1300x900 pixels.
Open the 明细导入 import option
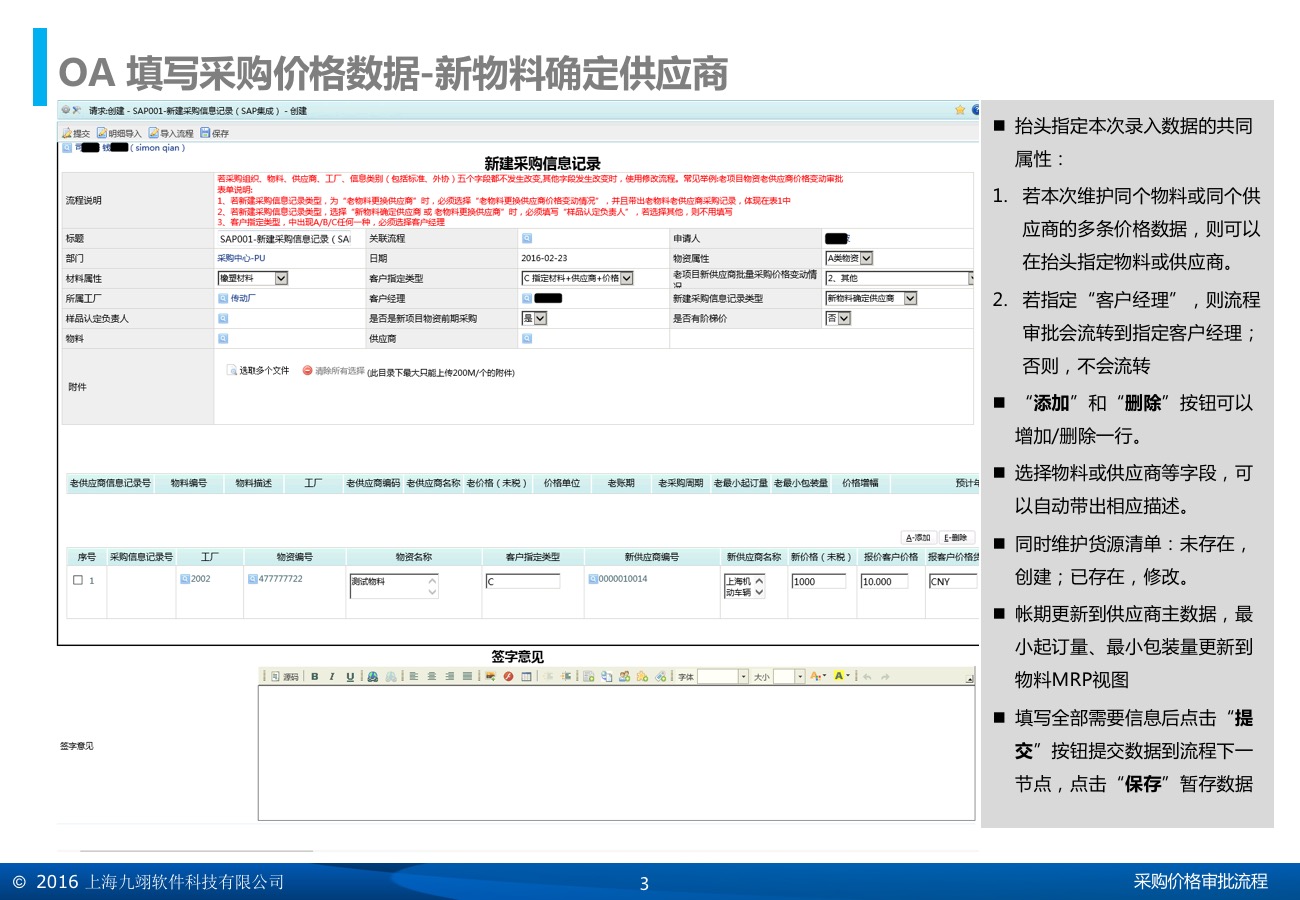coord(120,133)
